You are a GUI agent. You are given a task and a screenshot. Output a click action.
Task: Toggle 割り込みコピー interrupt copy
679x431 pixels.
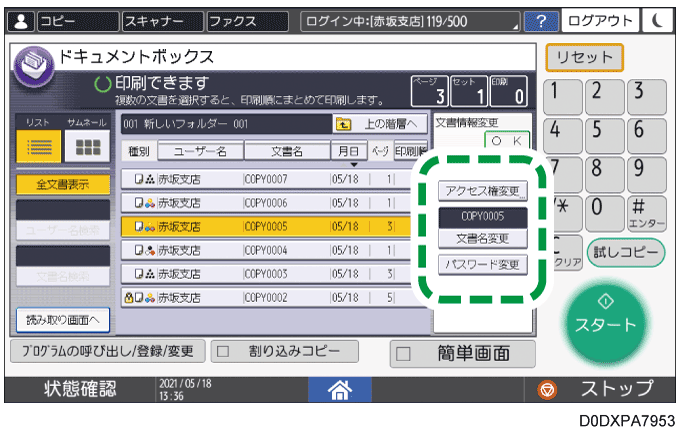pos(285,351)
